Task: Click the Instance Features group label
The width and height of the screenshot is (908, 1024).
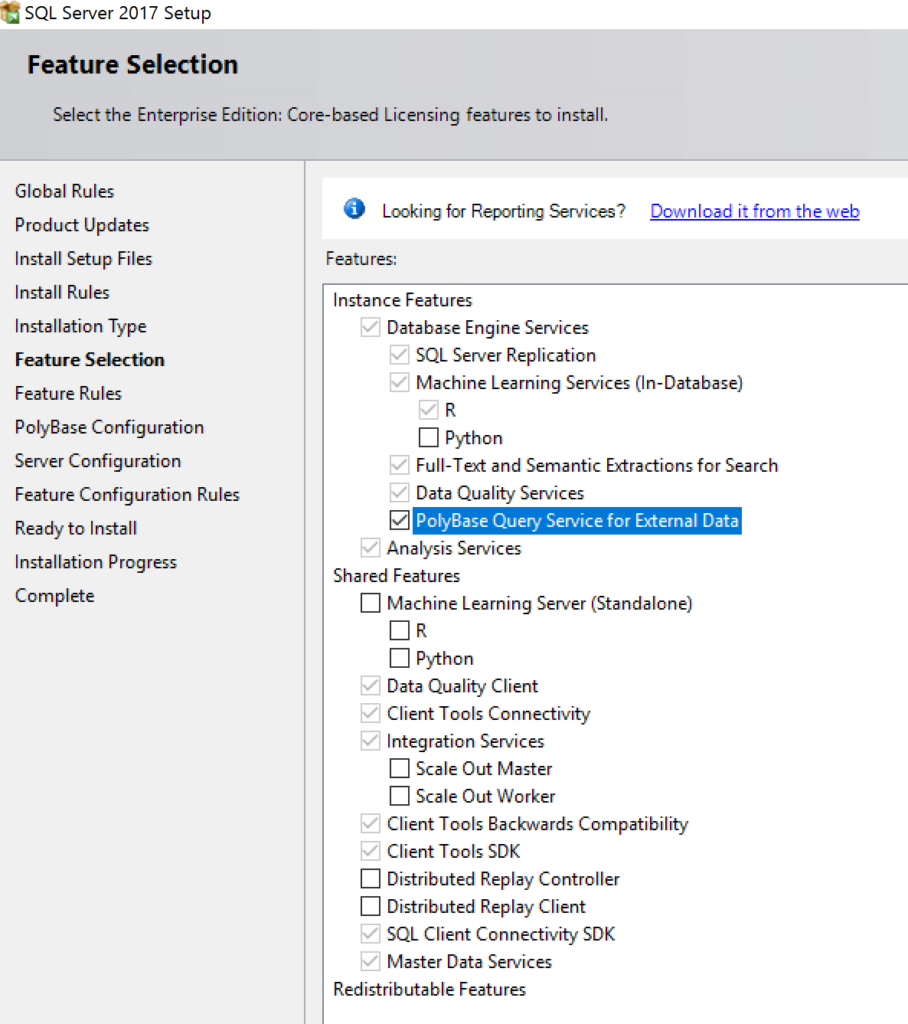Action: click(x=402, y=300)
